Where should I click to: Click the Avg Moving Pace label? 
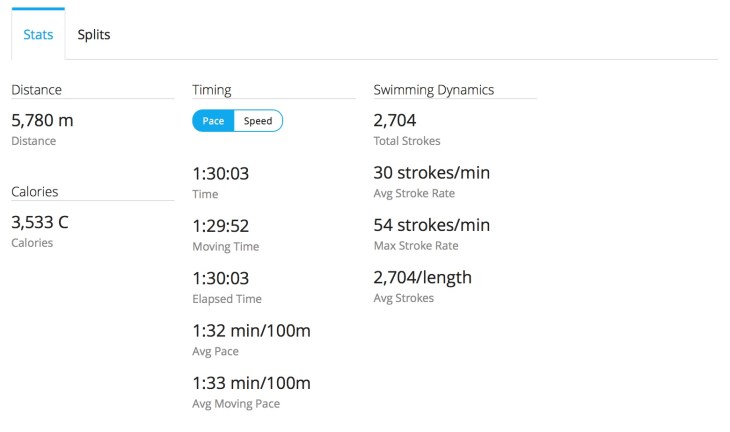(x=236, y=404)
